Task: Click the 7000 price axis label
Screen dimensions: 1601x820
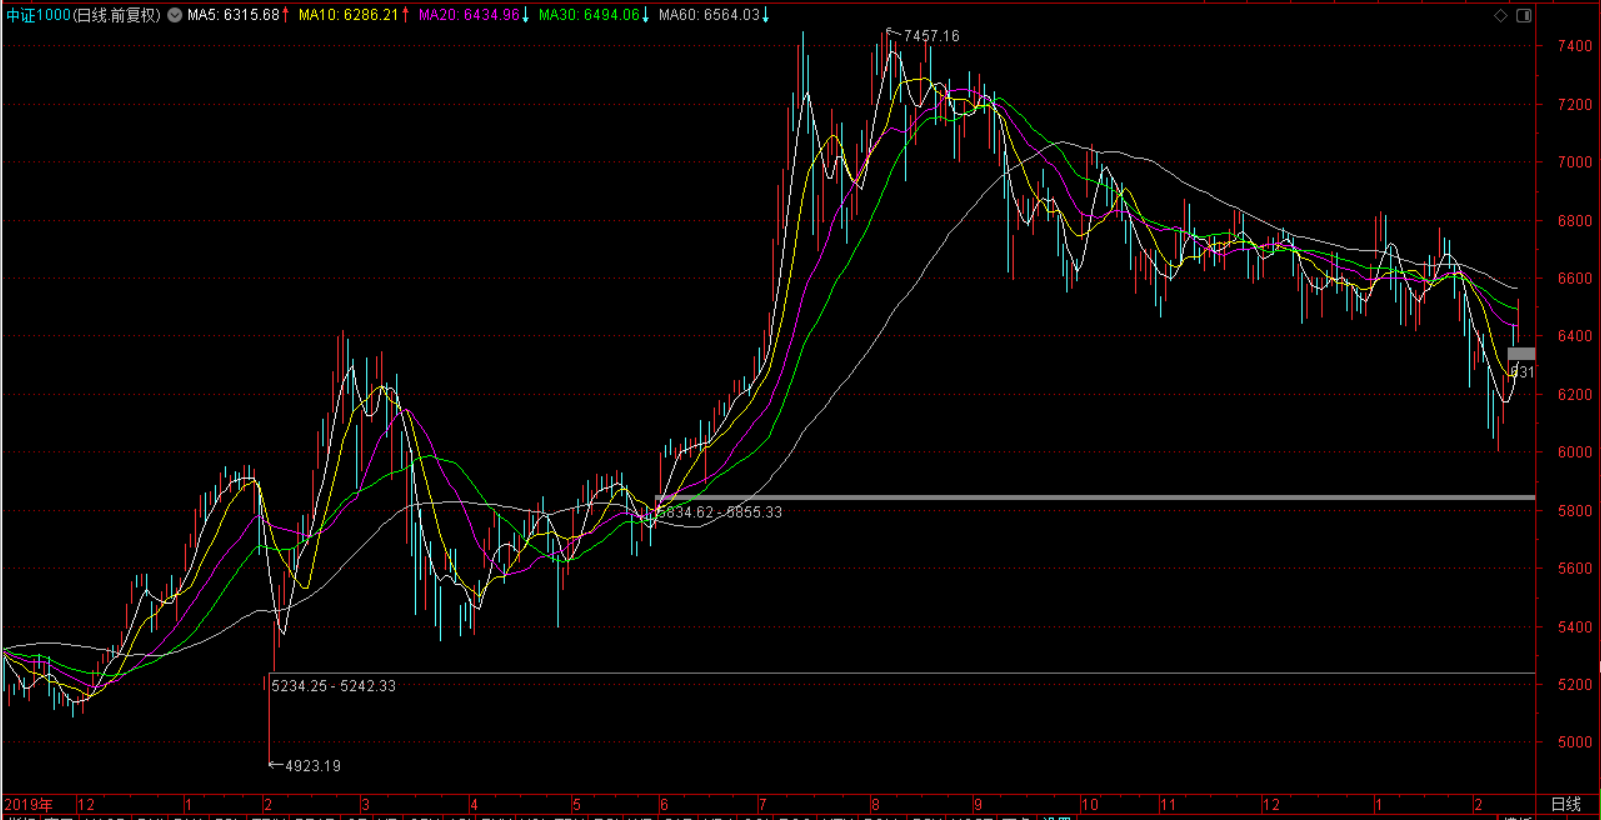Action: [x=1575, y=162]
